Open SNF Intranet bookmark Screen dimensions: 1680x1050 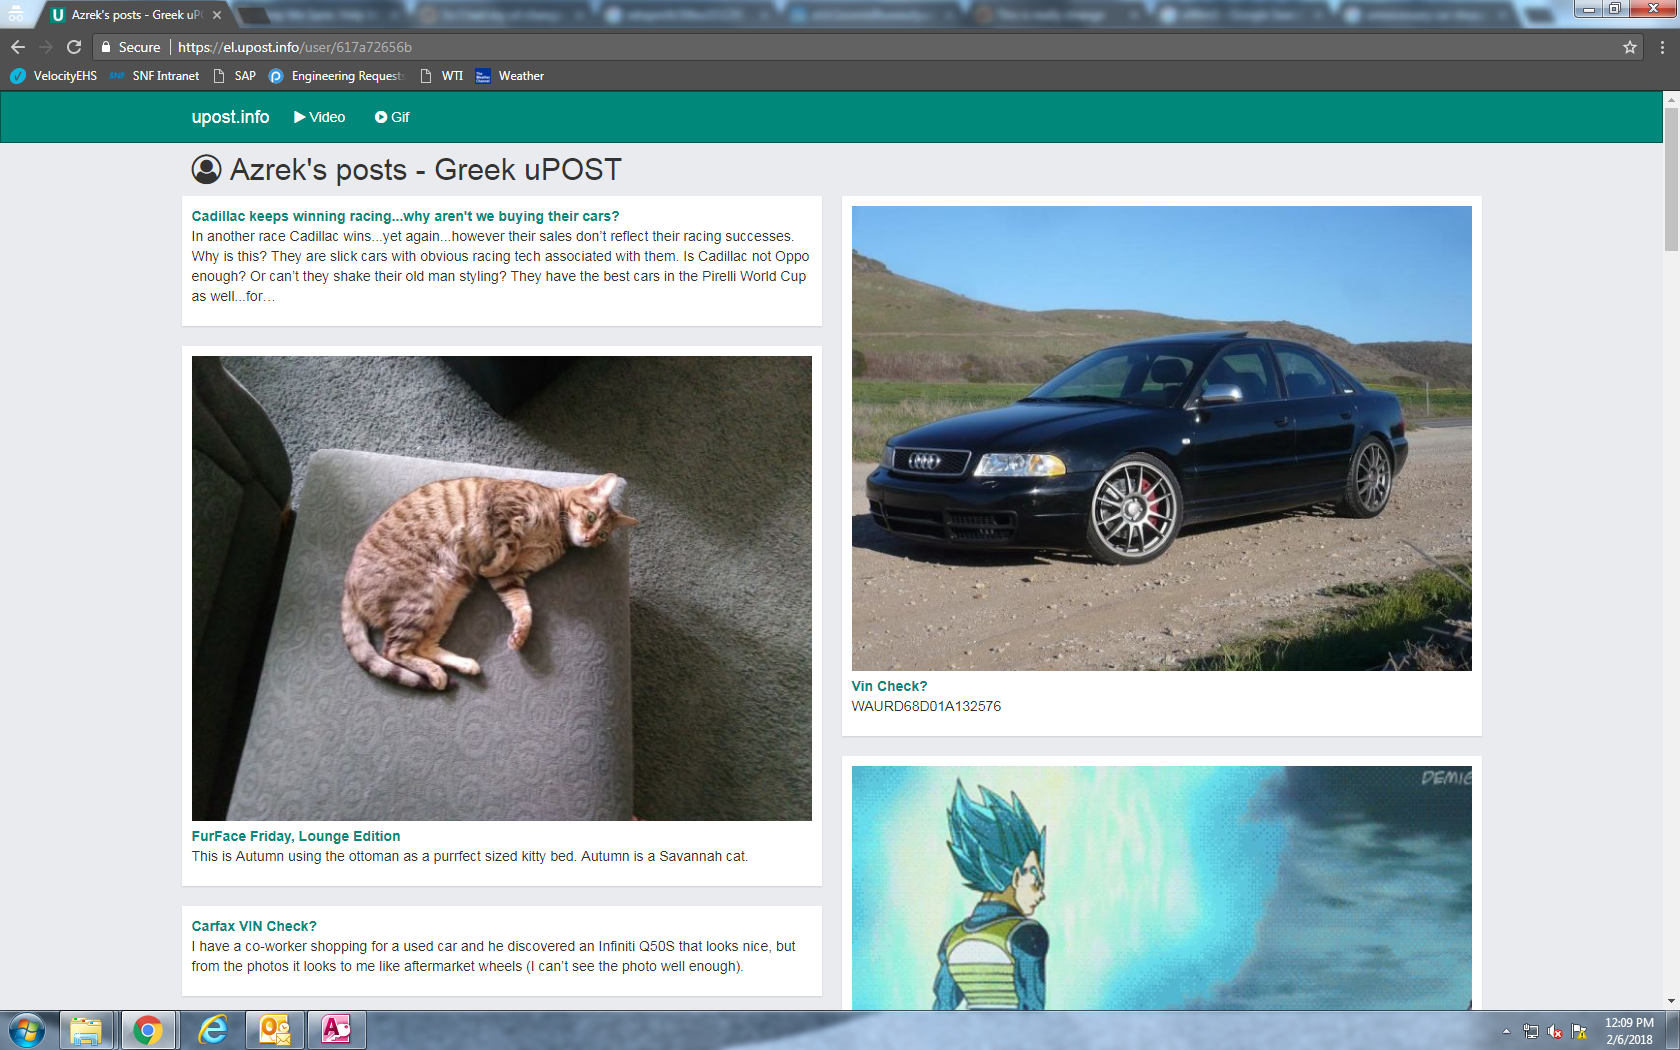(x=155, y=76)
